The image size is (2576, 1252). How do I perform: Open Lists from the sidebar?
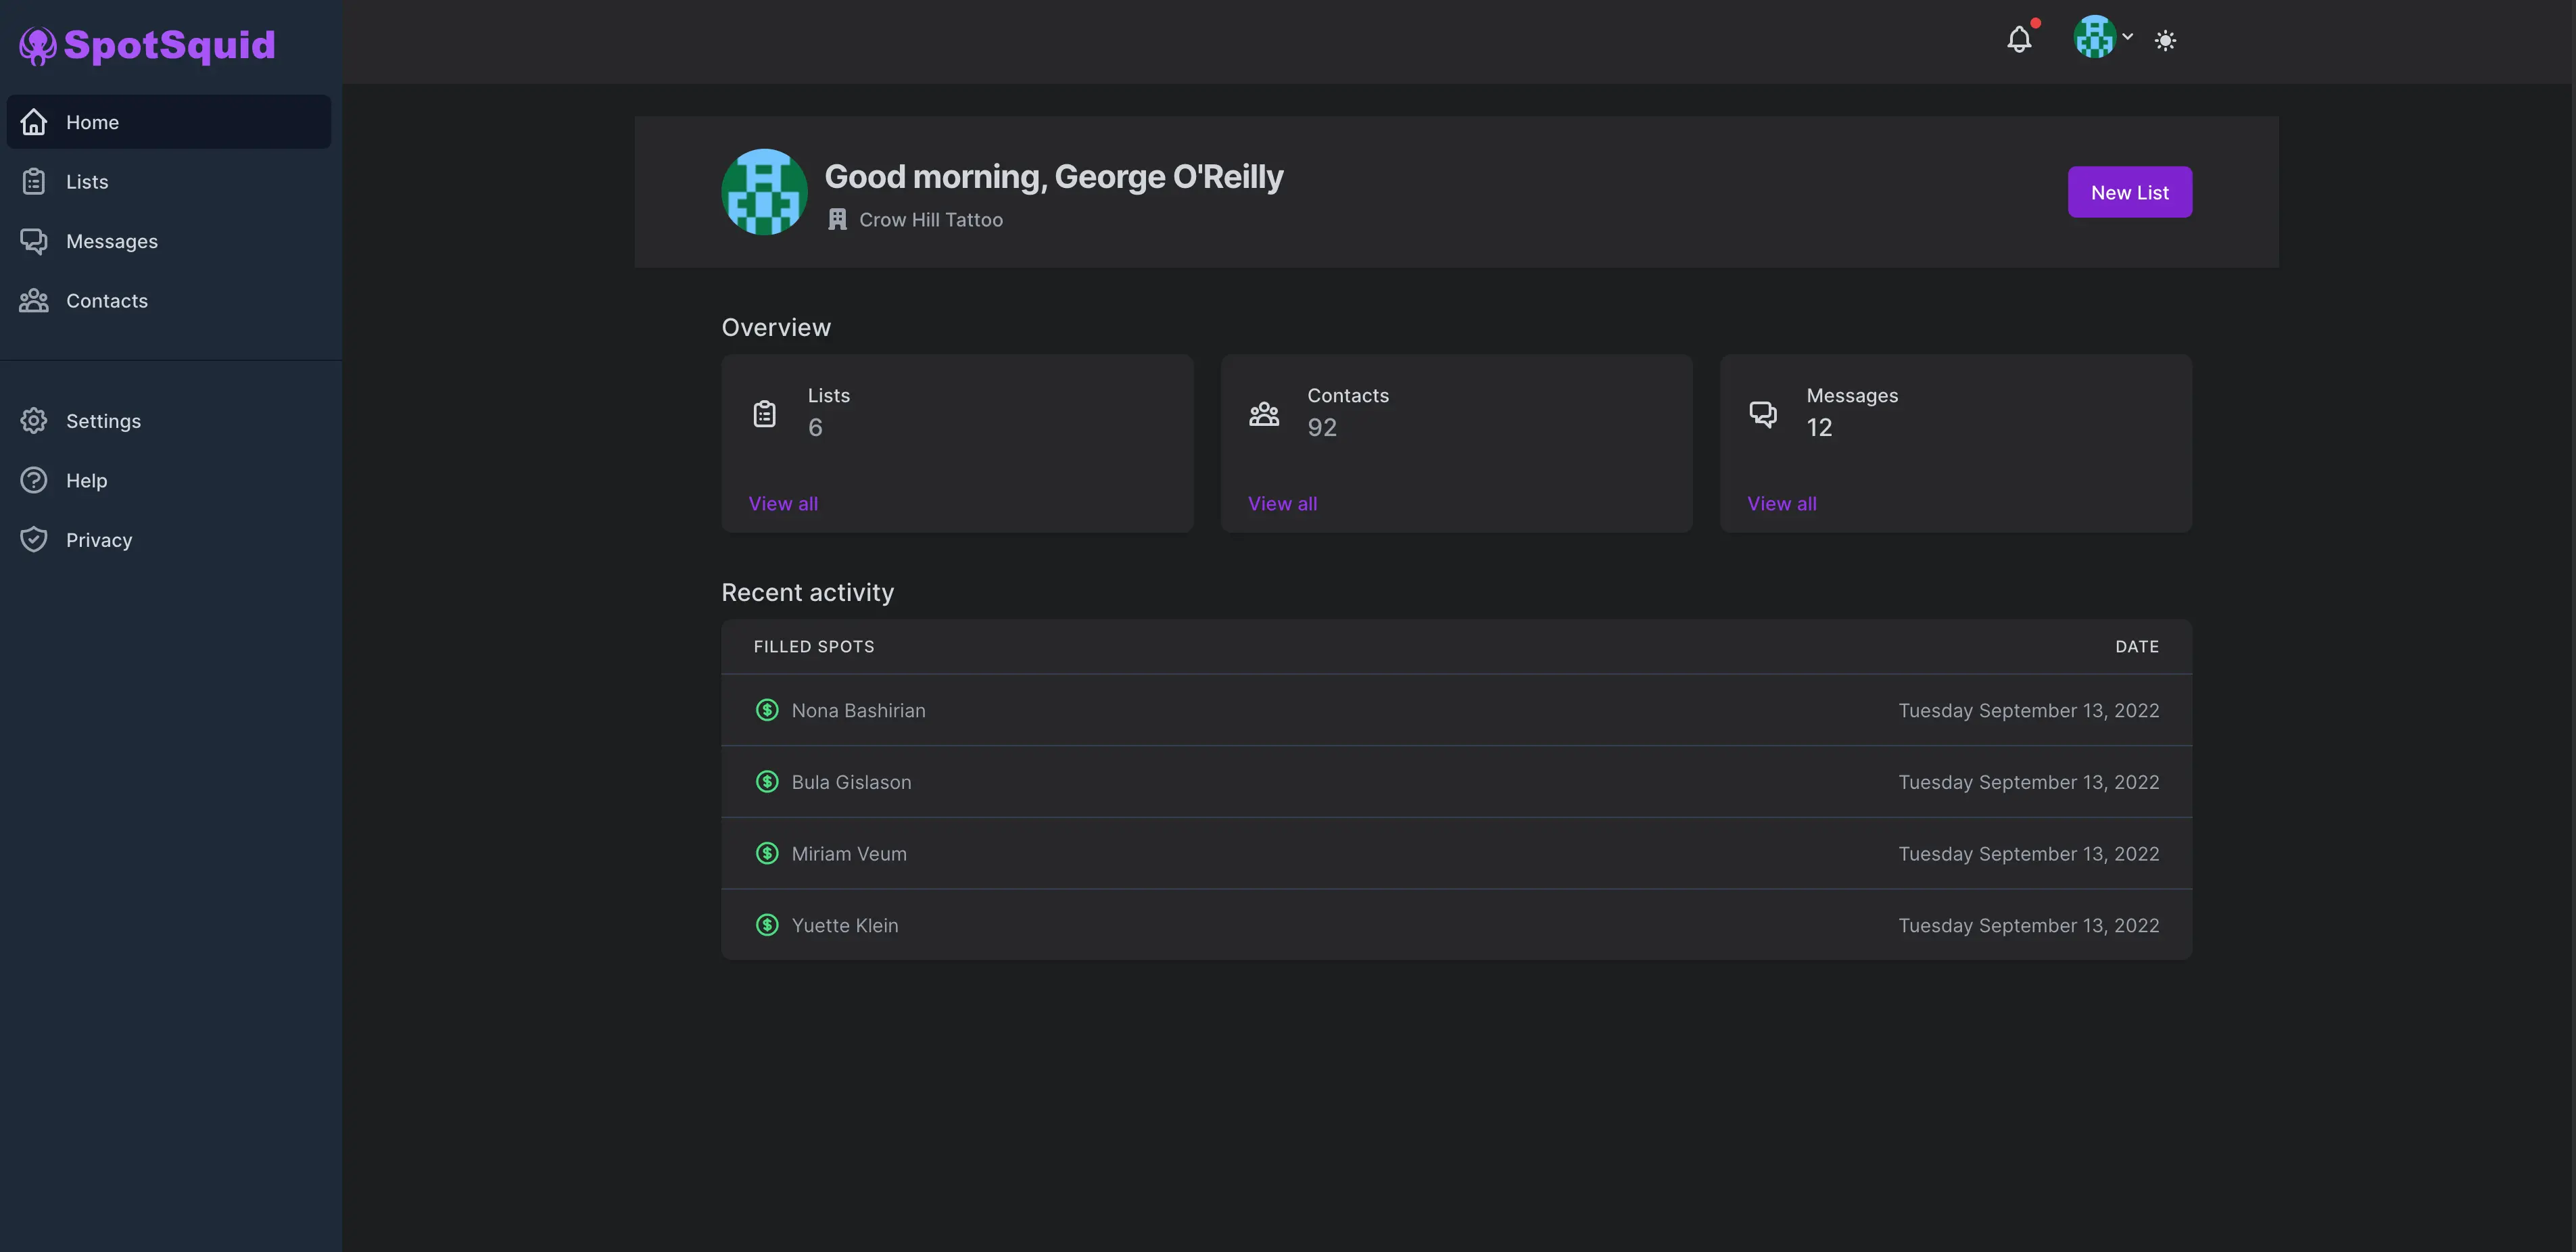point(87,182)
